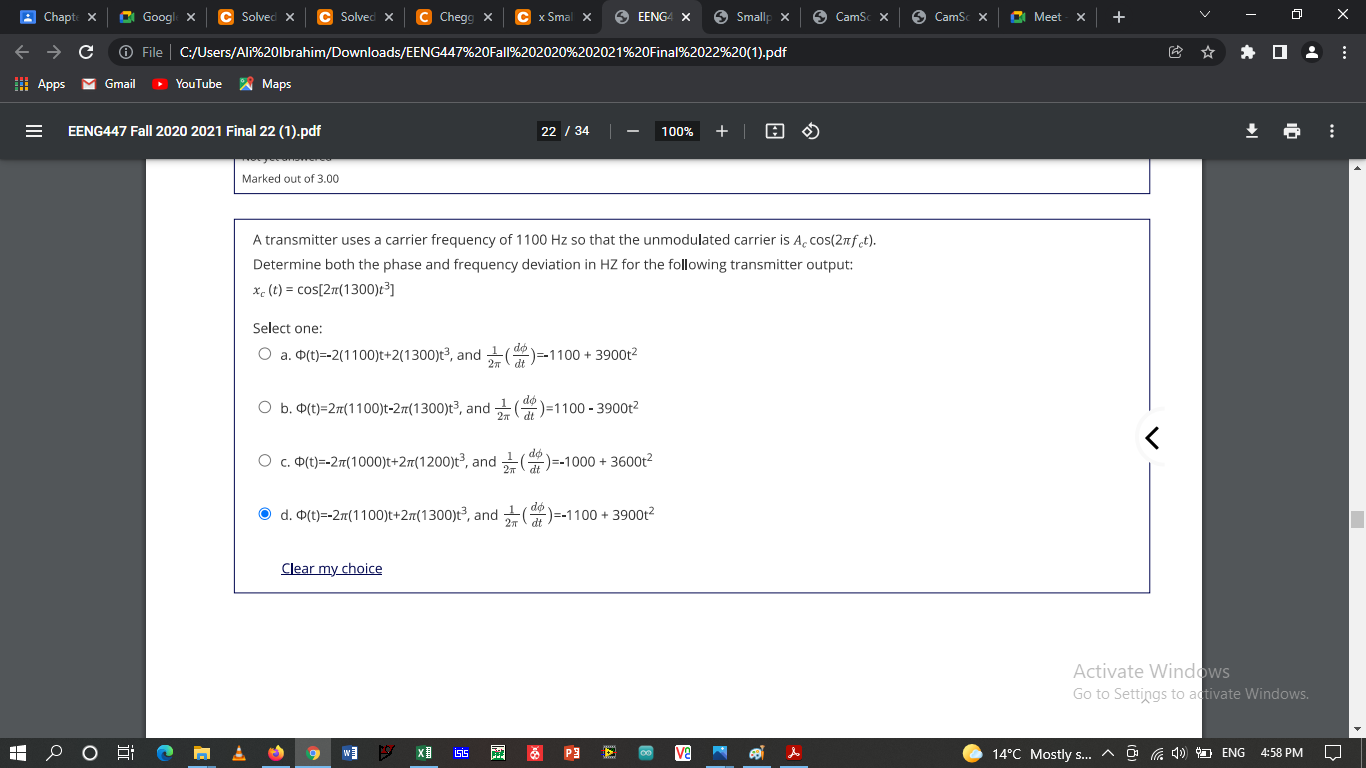Switch to the Gmail bookmark
Image resolution: width=1366 pixels, height=768 pixels.
109,84
